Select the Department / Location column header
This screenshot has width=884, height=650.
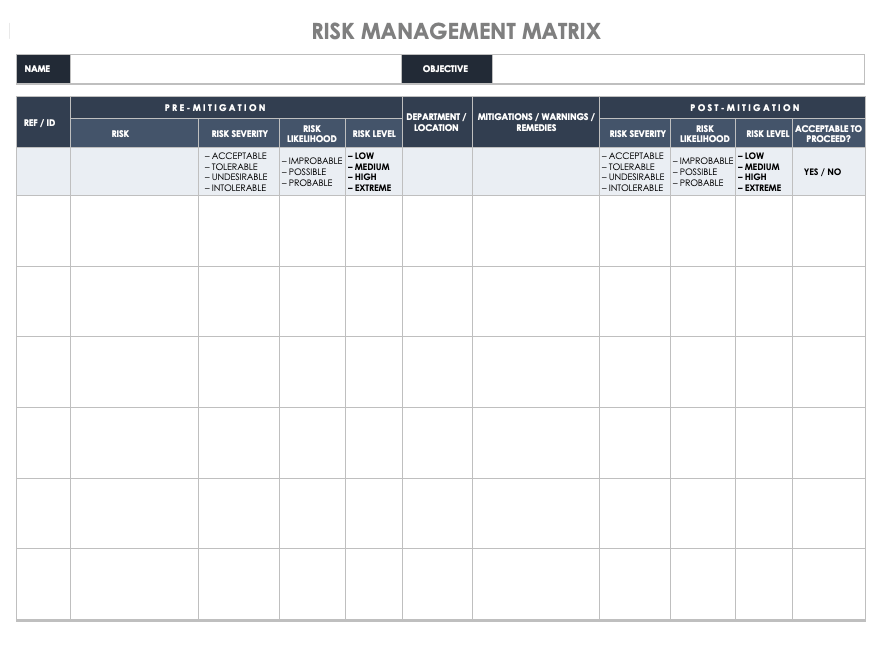tap(437, 122)
